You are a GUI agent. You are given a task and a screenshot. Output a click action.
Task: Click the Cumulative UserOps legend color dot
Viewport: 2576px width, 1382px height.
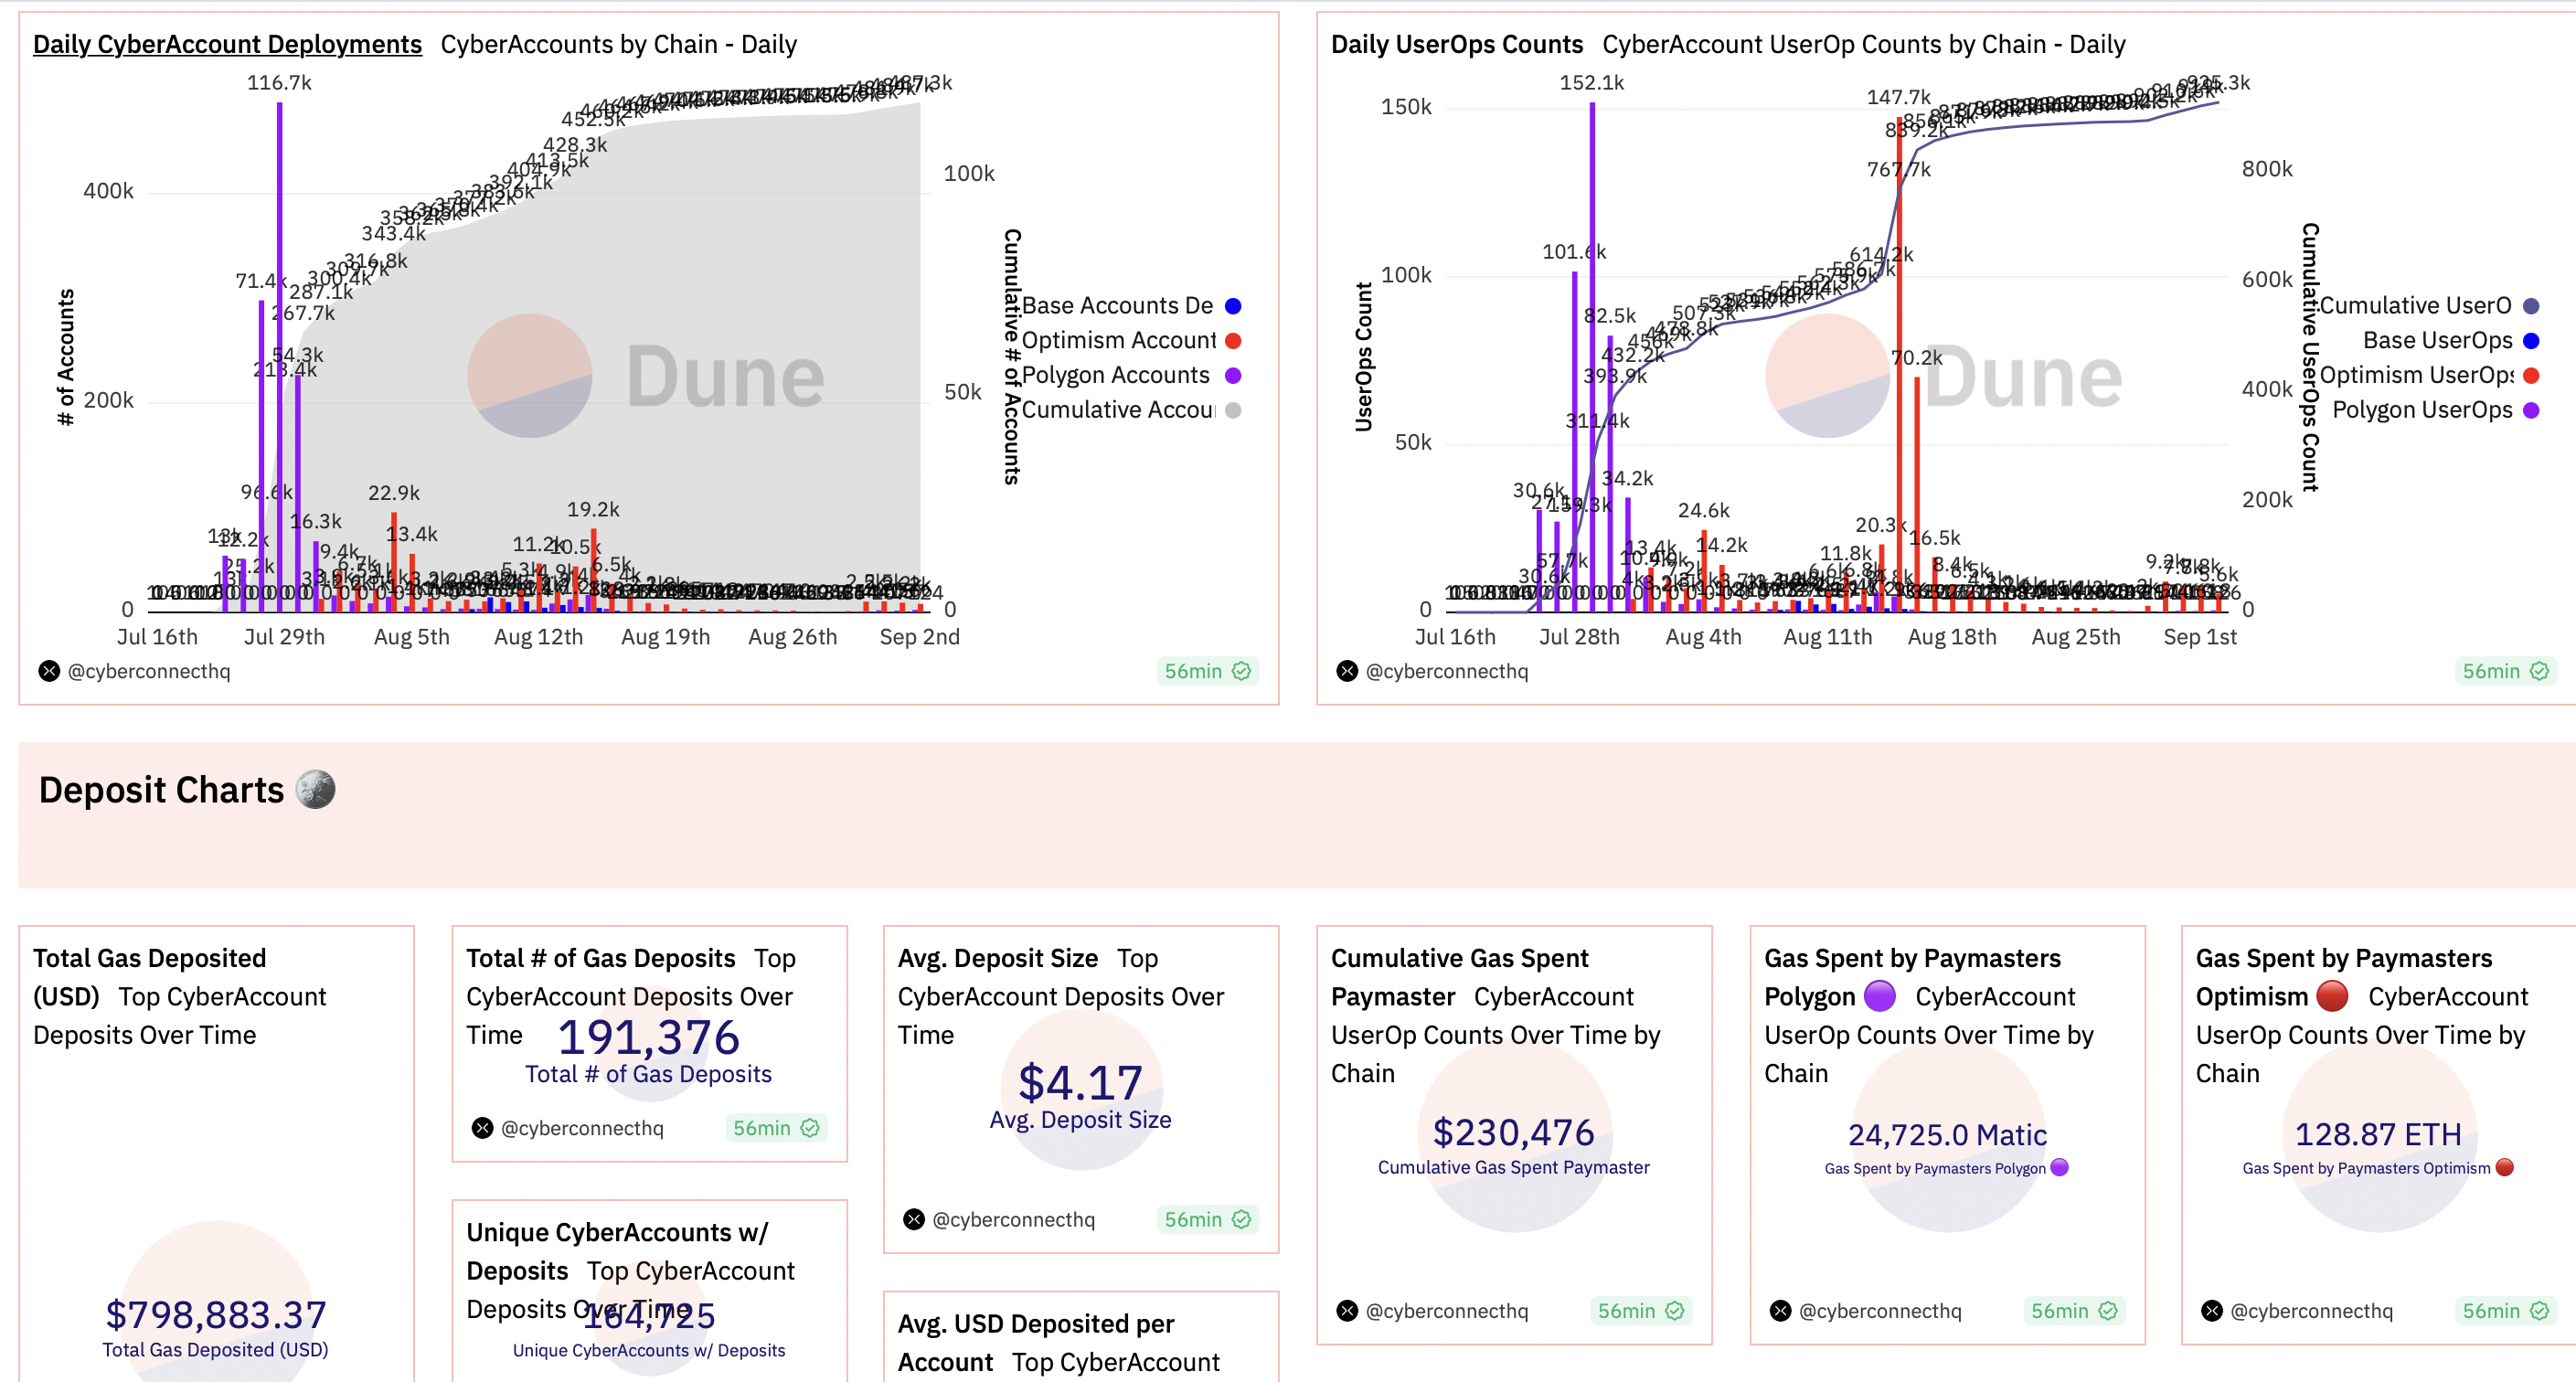click(x=2531, y=306)
